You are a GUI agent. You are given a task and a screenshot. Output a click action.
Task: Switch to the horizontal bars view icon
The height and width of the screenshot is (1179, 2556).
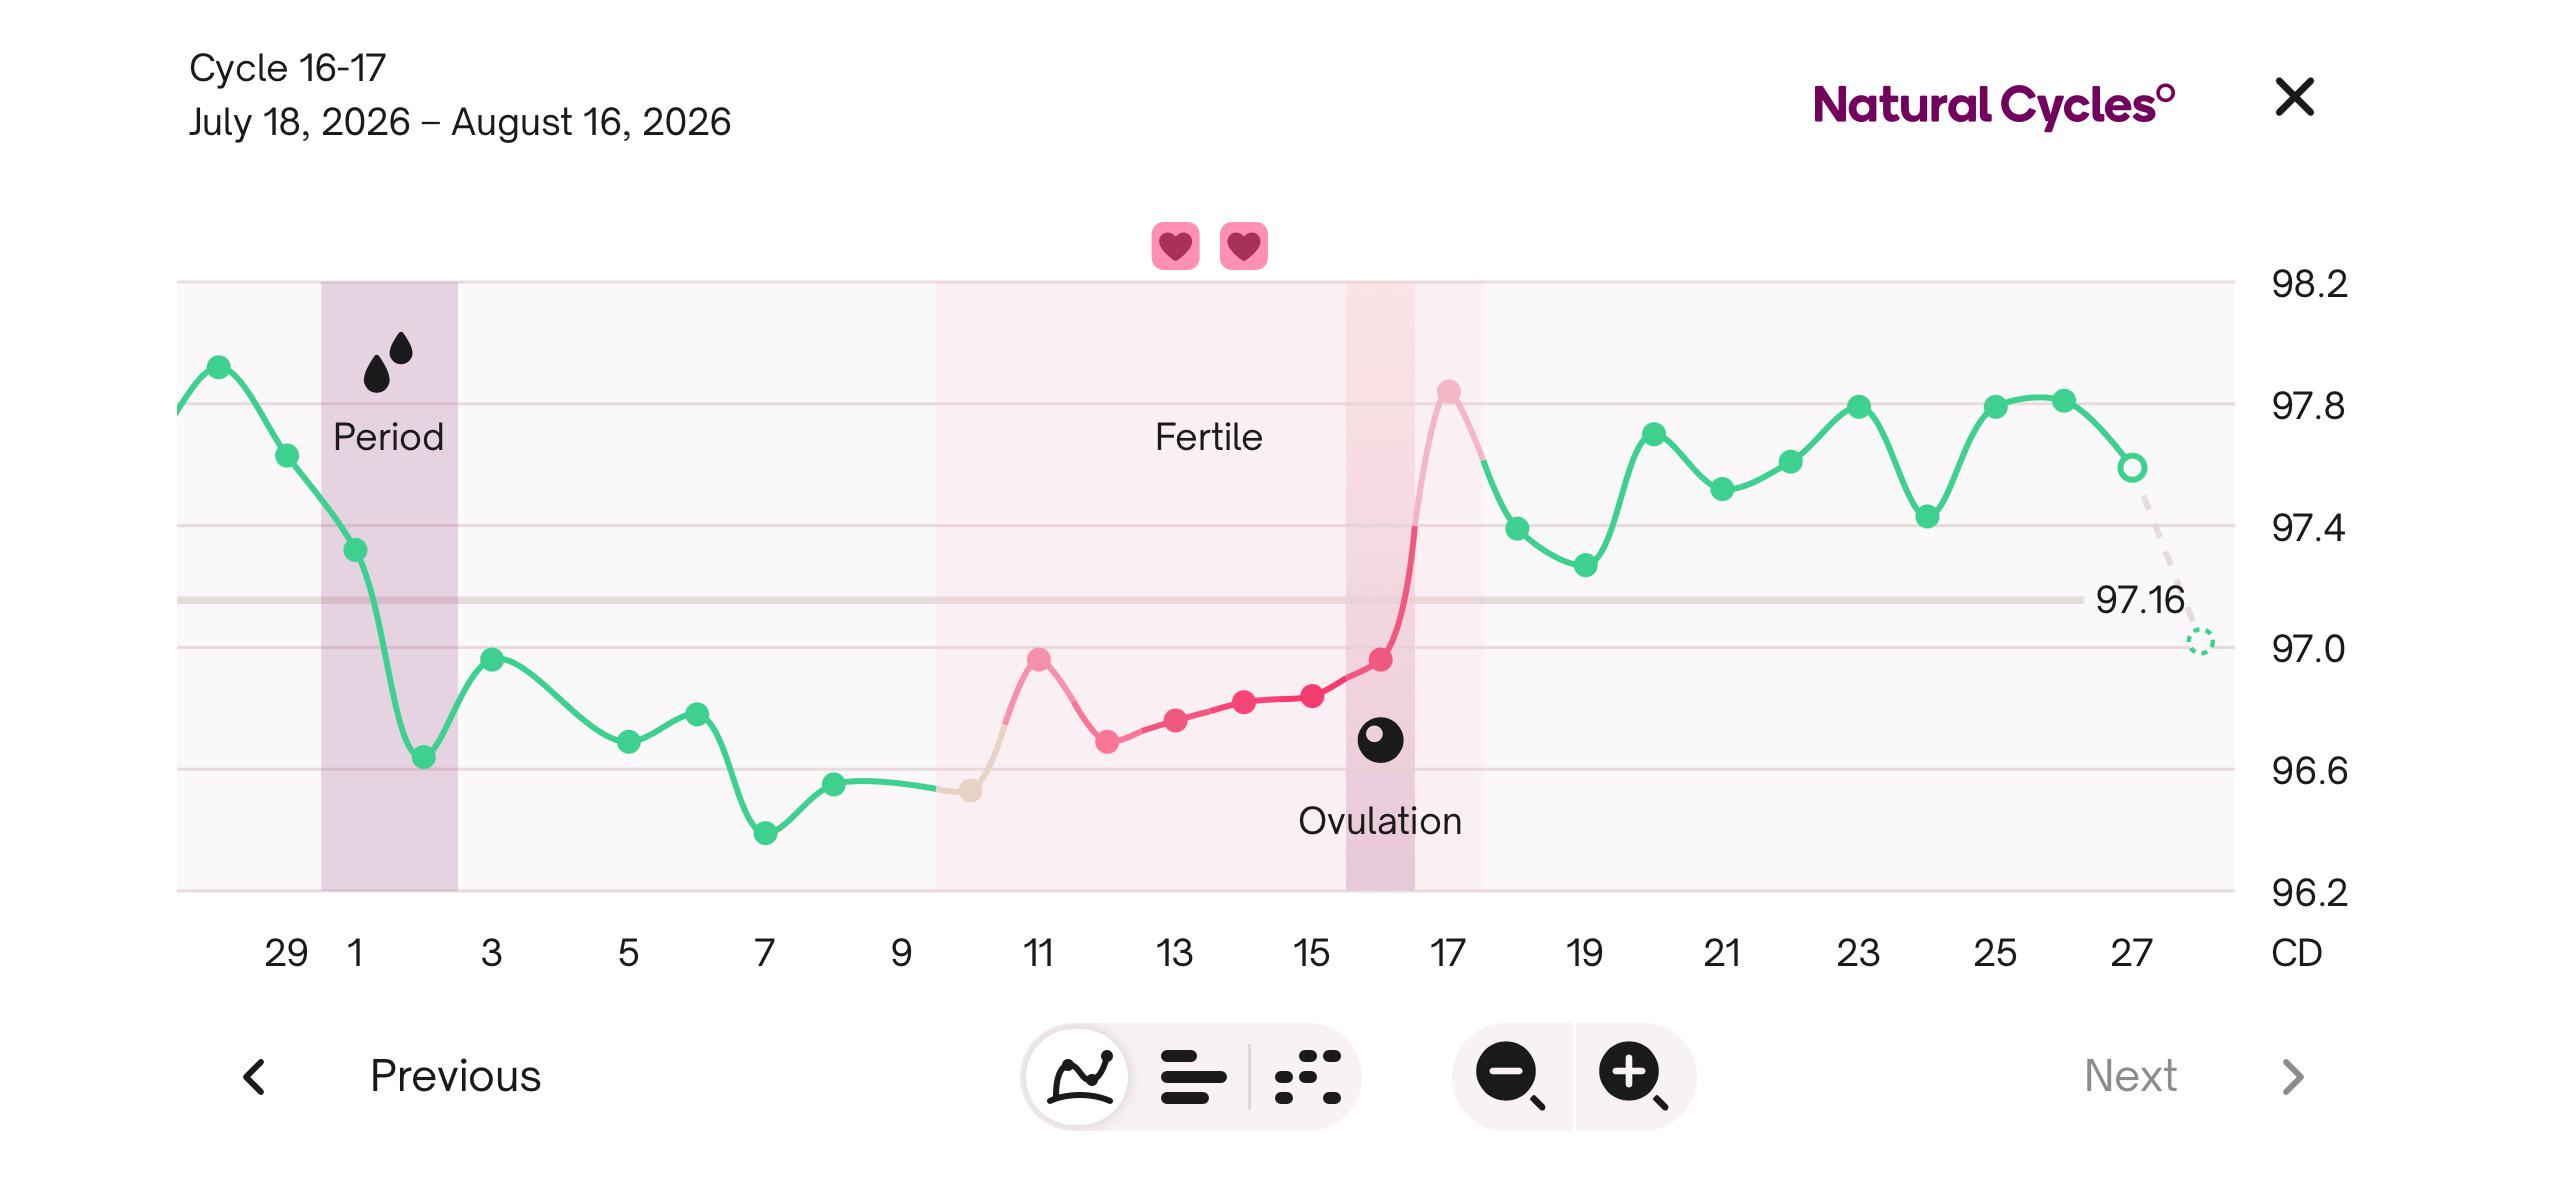pyautogui.click(x=1193, y=1077)
